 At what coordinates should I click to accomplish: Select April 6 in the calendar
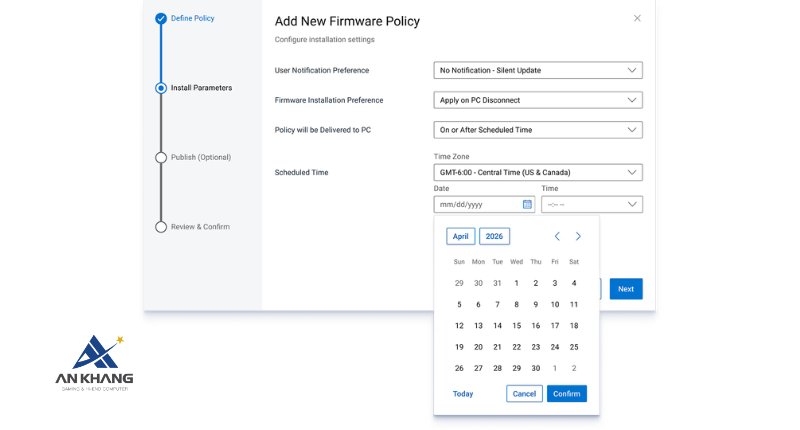[478, 305]
